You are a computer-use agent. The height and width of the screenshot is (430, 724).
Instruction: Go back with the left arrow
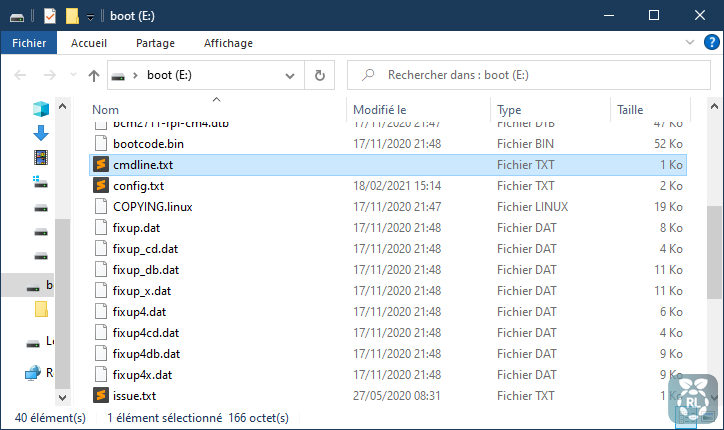(20, 75)
